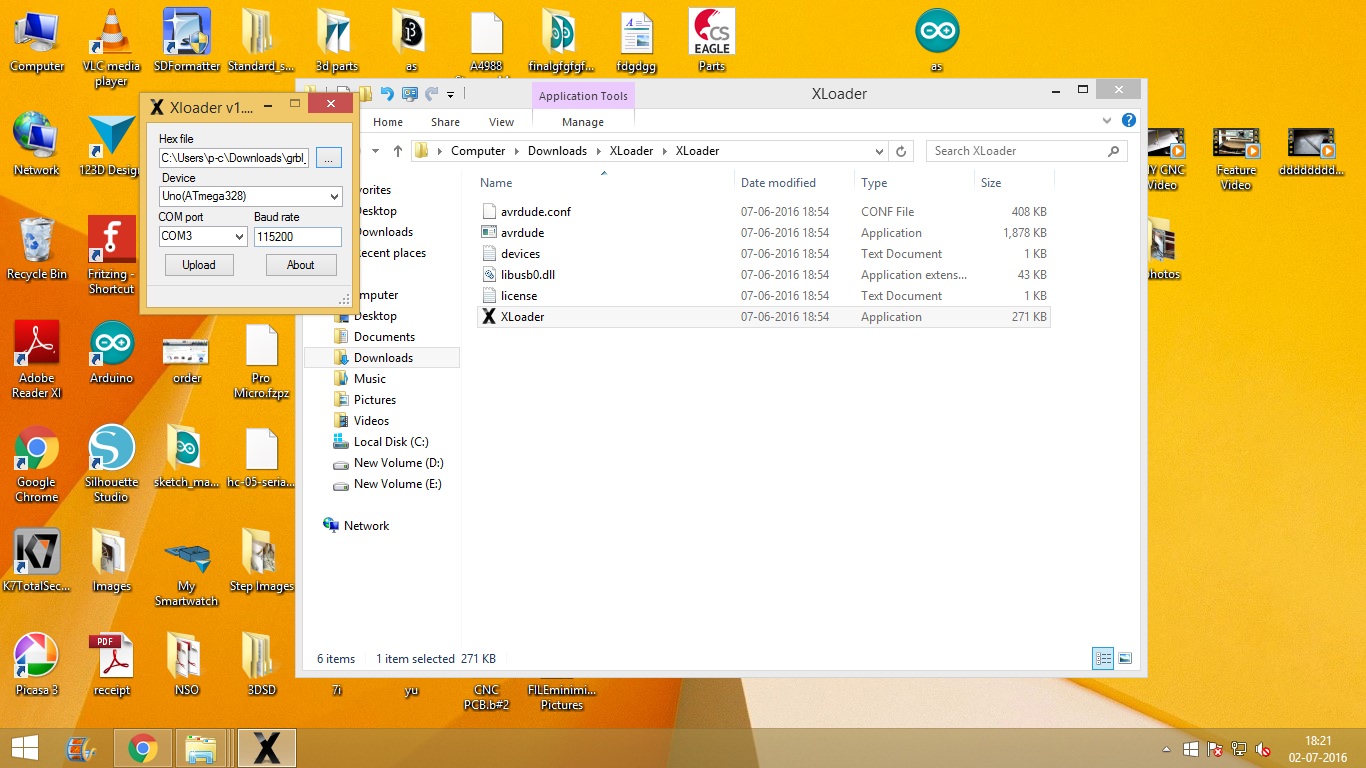Screen dimensions: 1366x768
Task: Click the Hex file path field
Action: click(235, 157)
